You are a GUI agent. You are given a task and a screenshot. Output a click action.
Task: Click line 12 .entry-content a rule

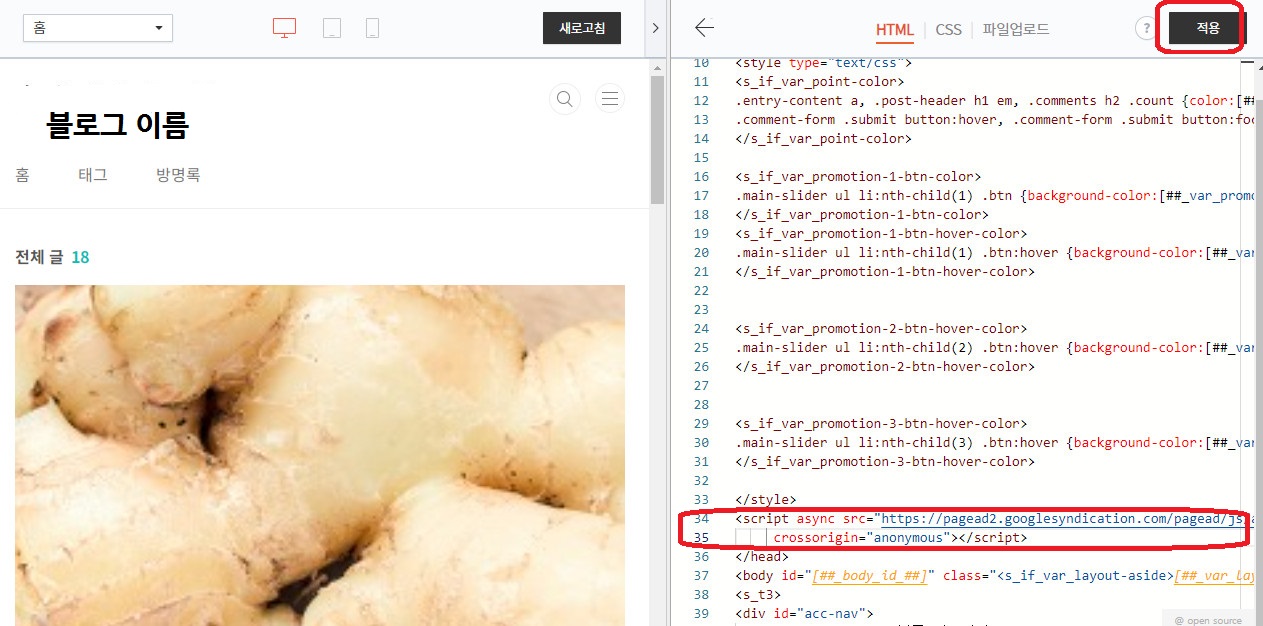994,100
